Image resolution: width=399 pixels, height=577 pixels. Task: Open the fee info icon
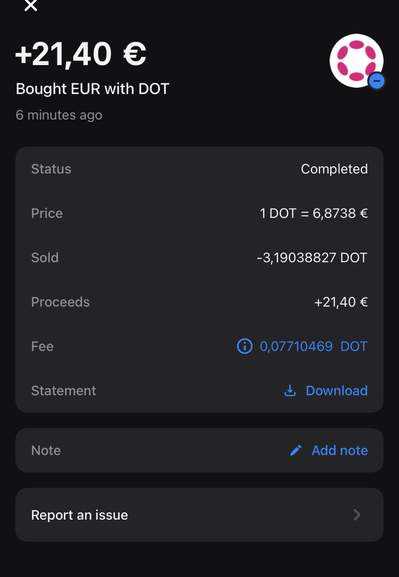click(245, 346)
